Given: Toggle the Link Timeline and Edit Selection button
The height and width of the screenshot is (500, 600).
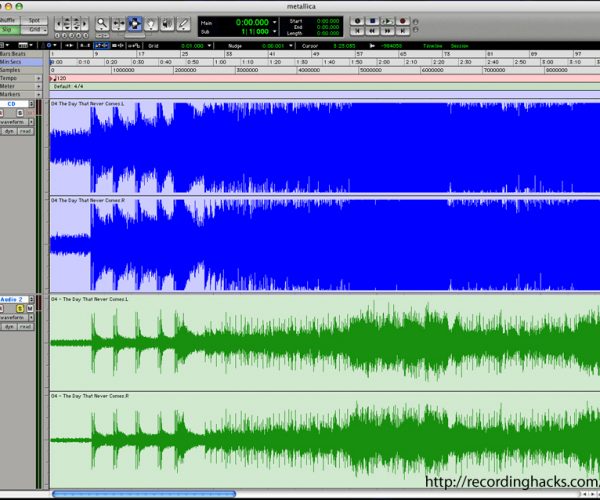Looking at the screenshot, I should (x=101, y=46).
